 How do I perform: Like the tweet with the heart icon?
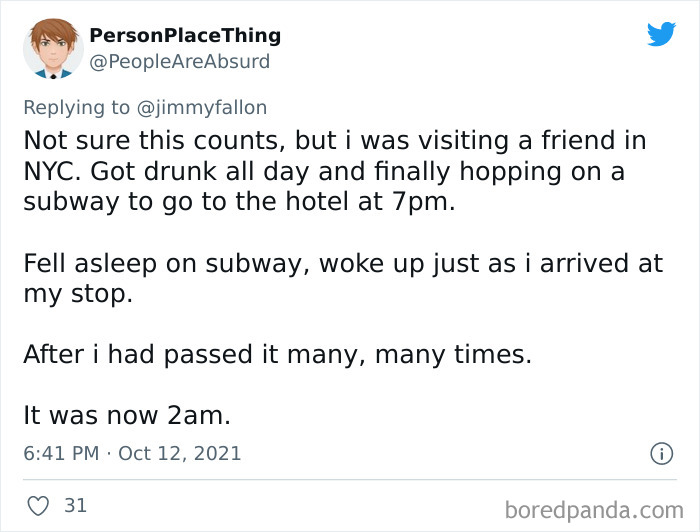pyautogui.click(x=38, y=506)
